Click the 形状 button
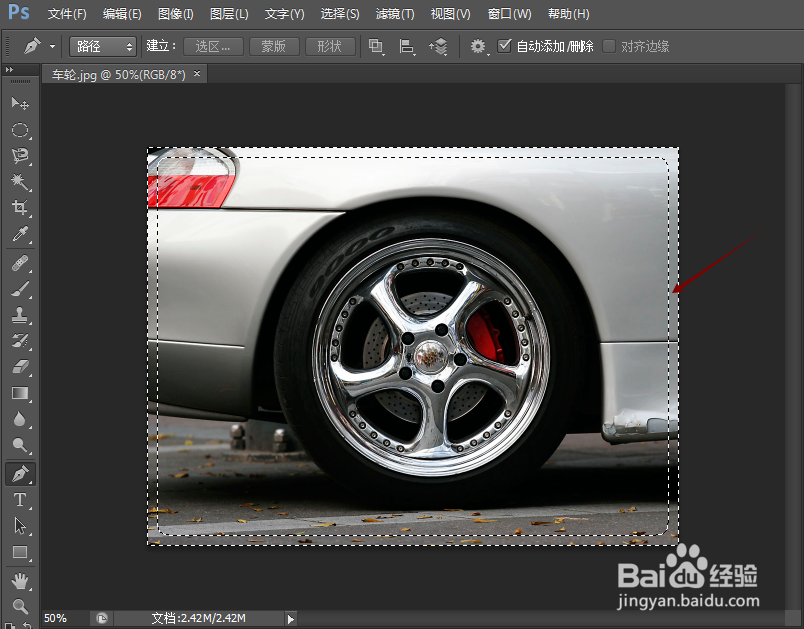Screen dimensions: 804x629 [330, 47]
